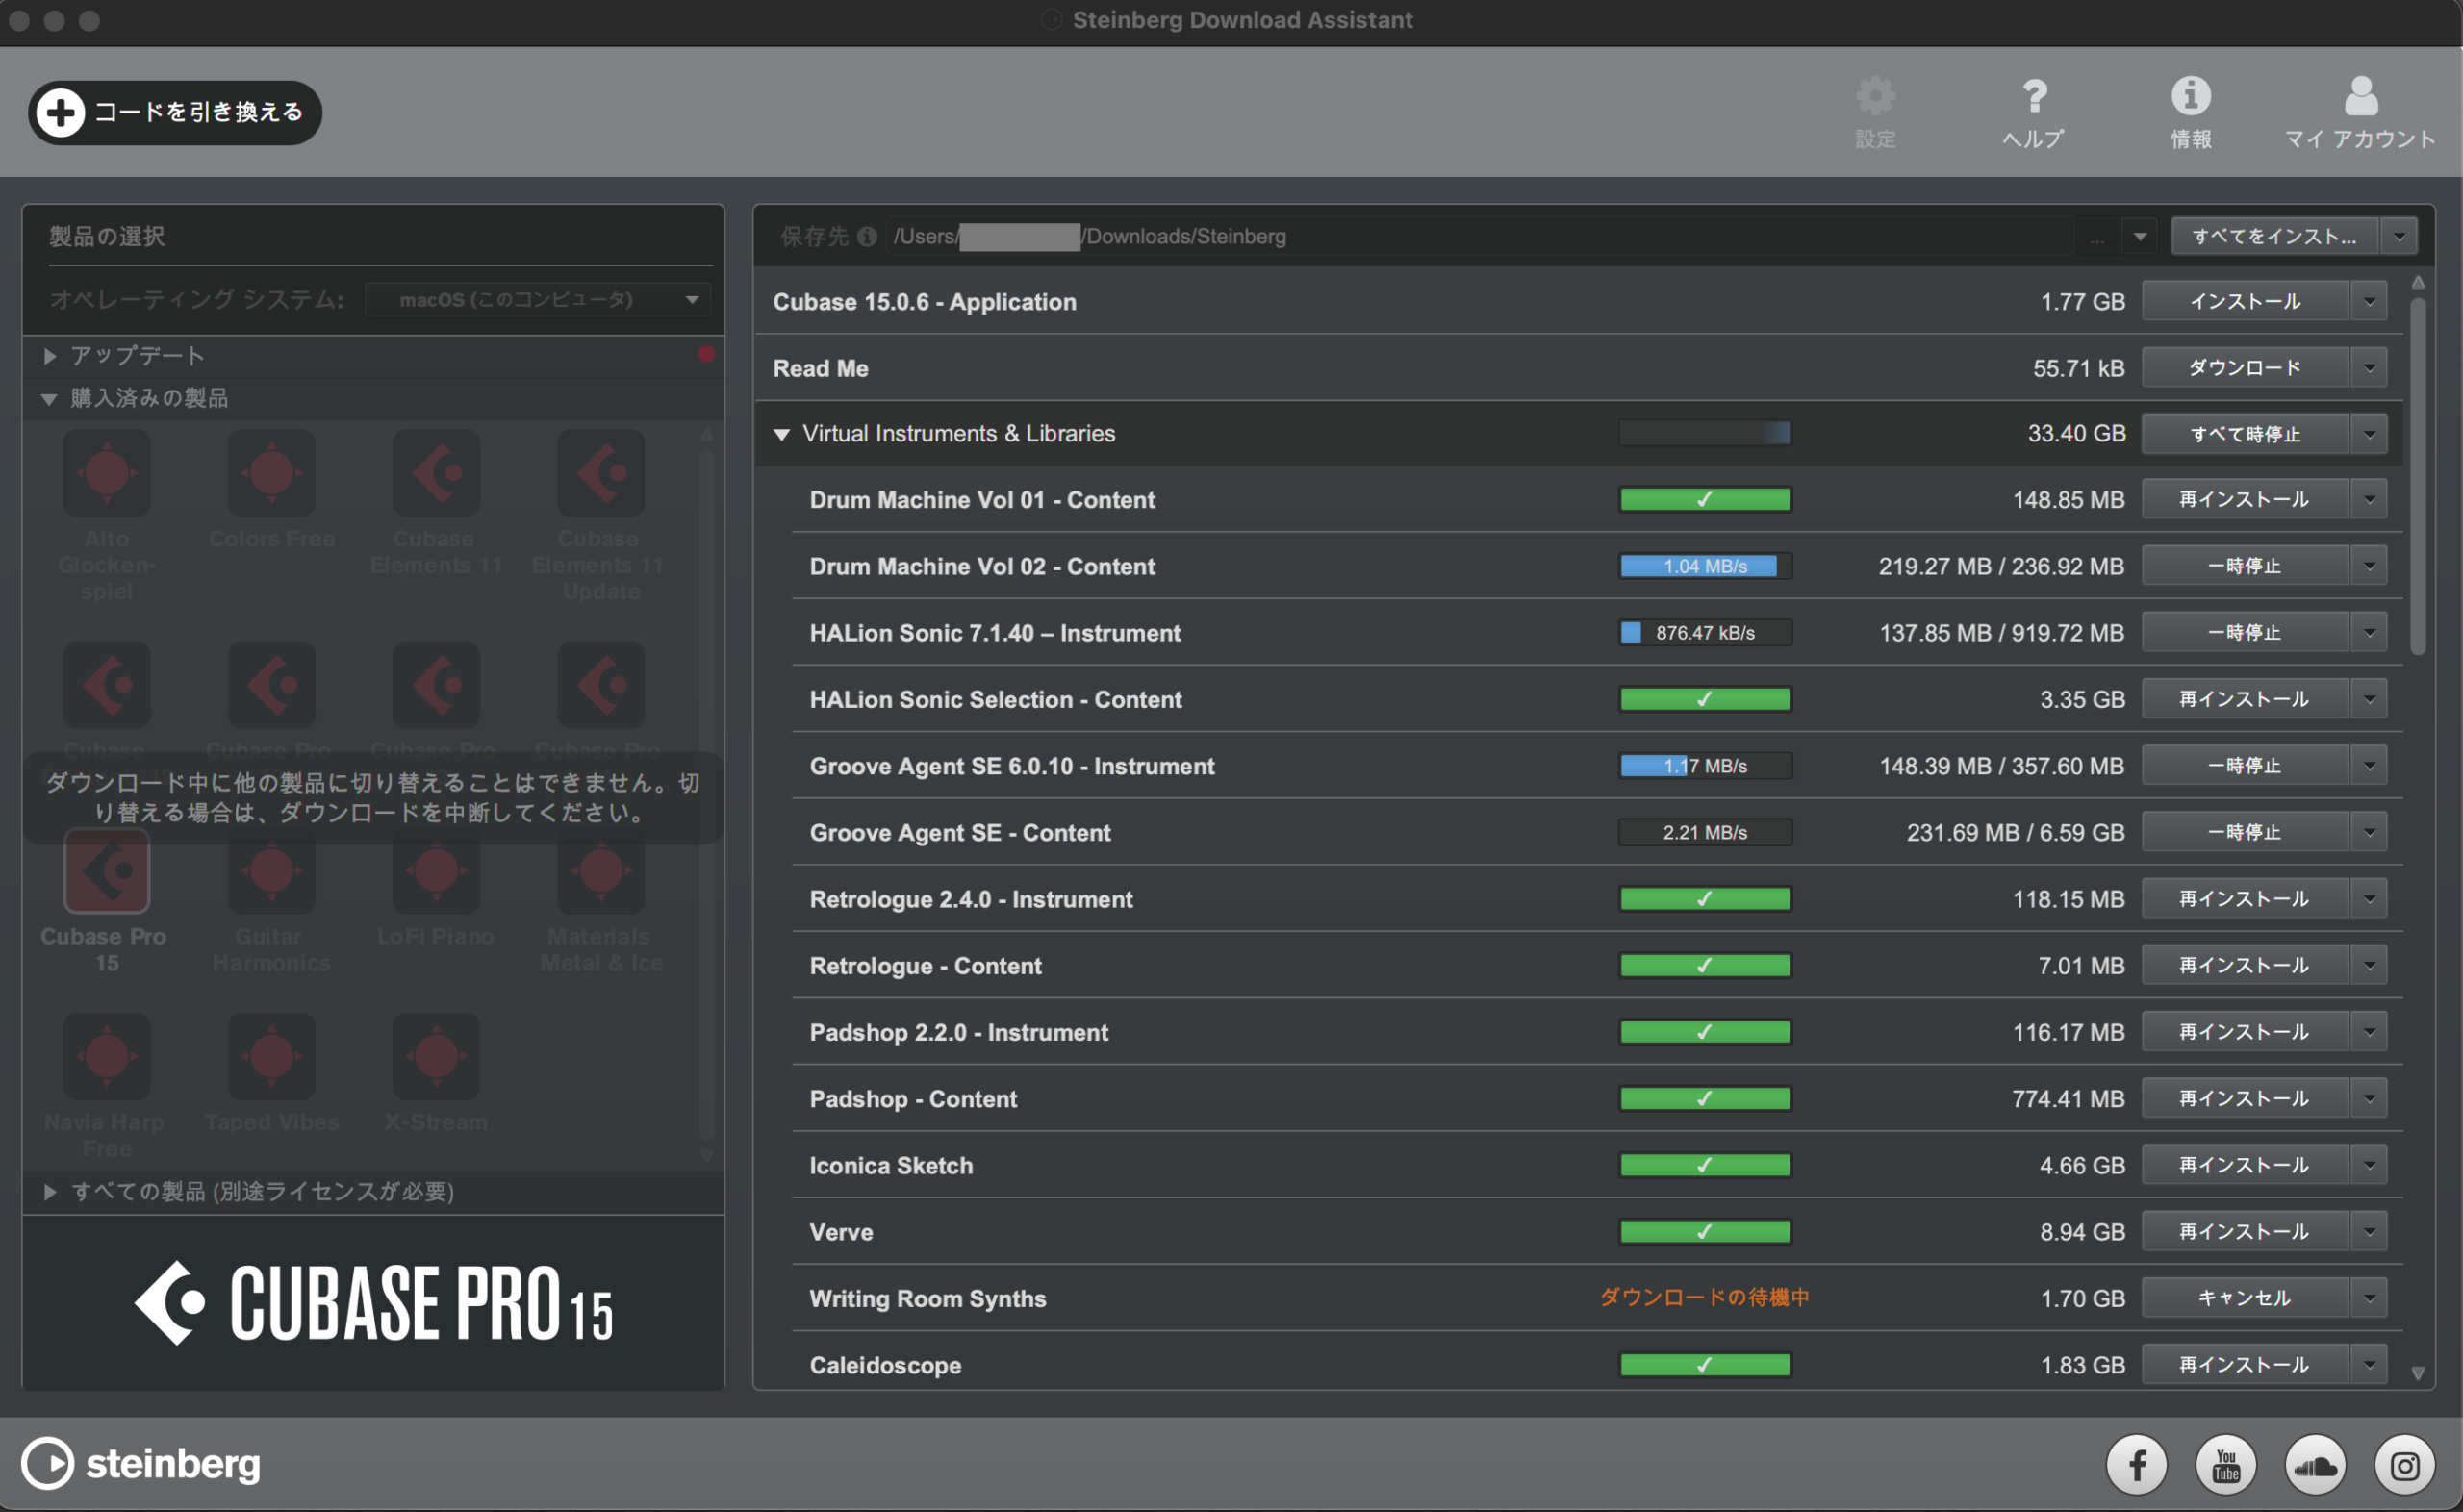Open the Instagram footer icon
The width and height of the screenshot is (2463, 1512).
[2404, 1466]
